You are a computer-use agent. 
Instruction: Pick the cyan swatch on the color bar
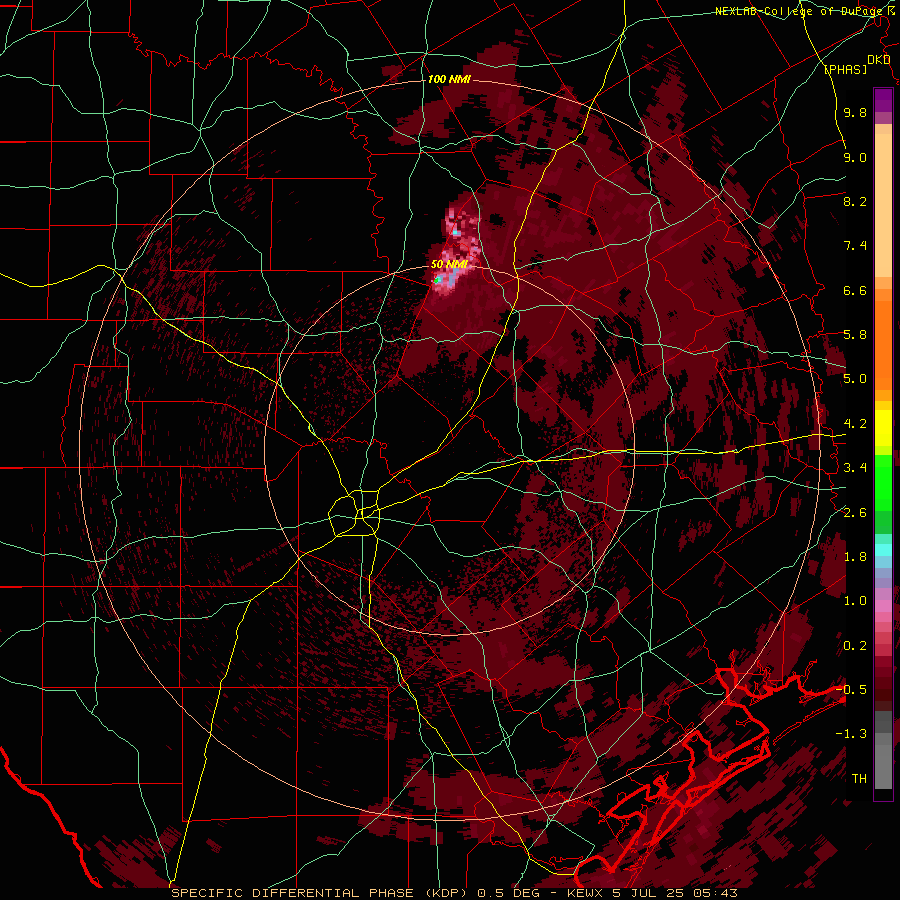(x=883, y=550)
